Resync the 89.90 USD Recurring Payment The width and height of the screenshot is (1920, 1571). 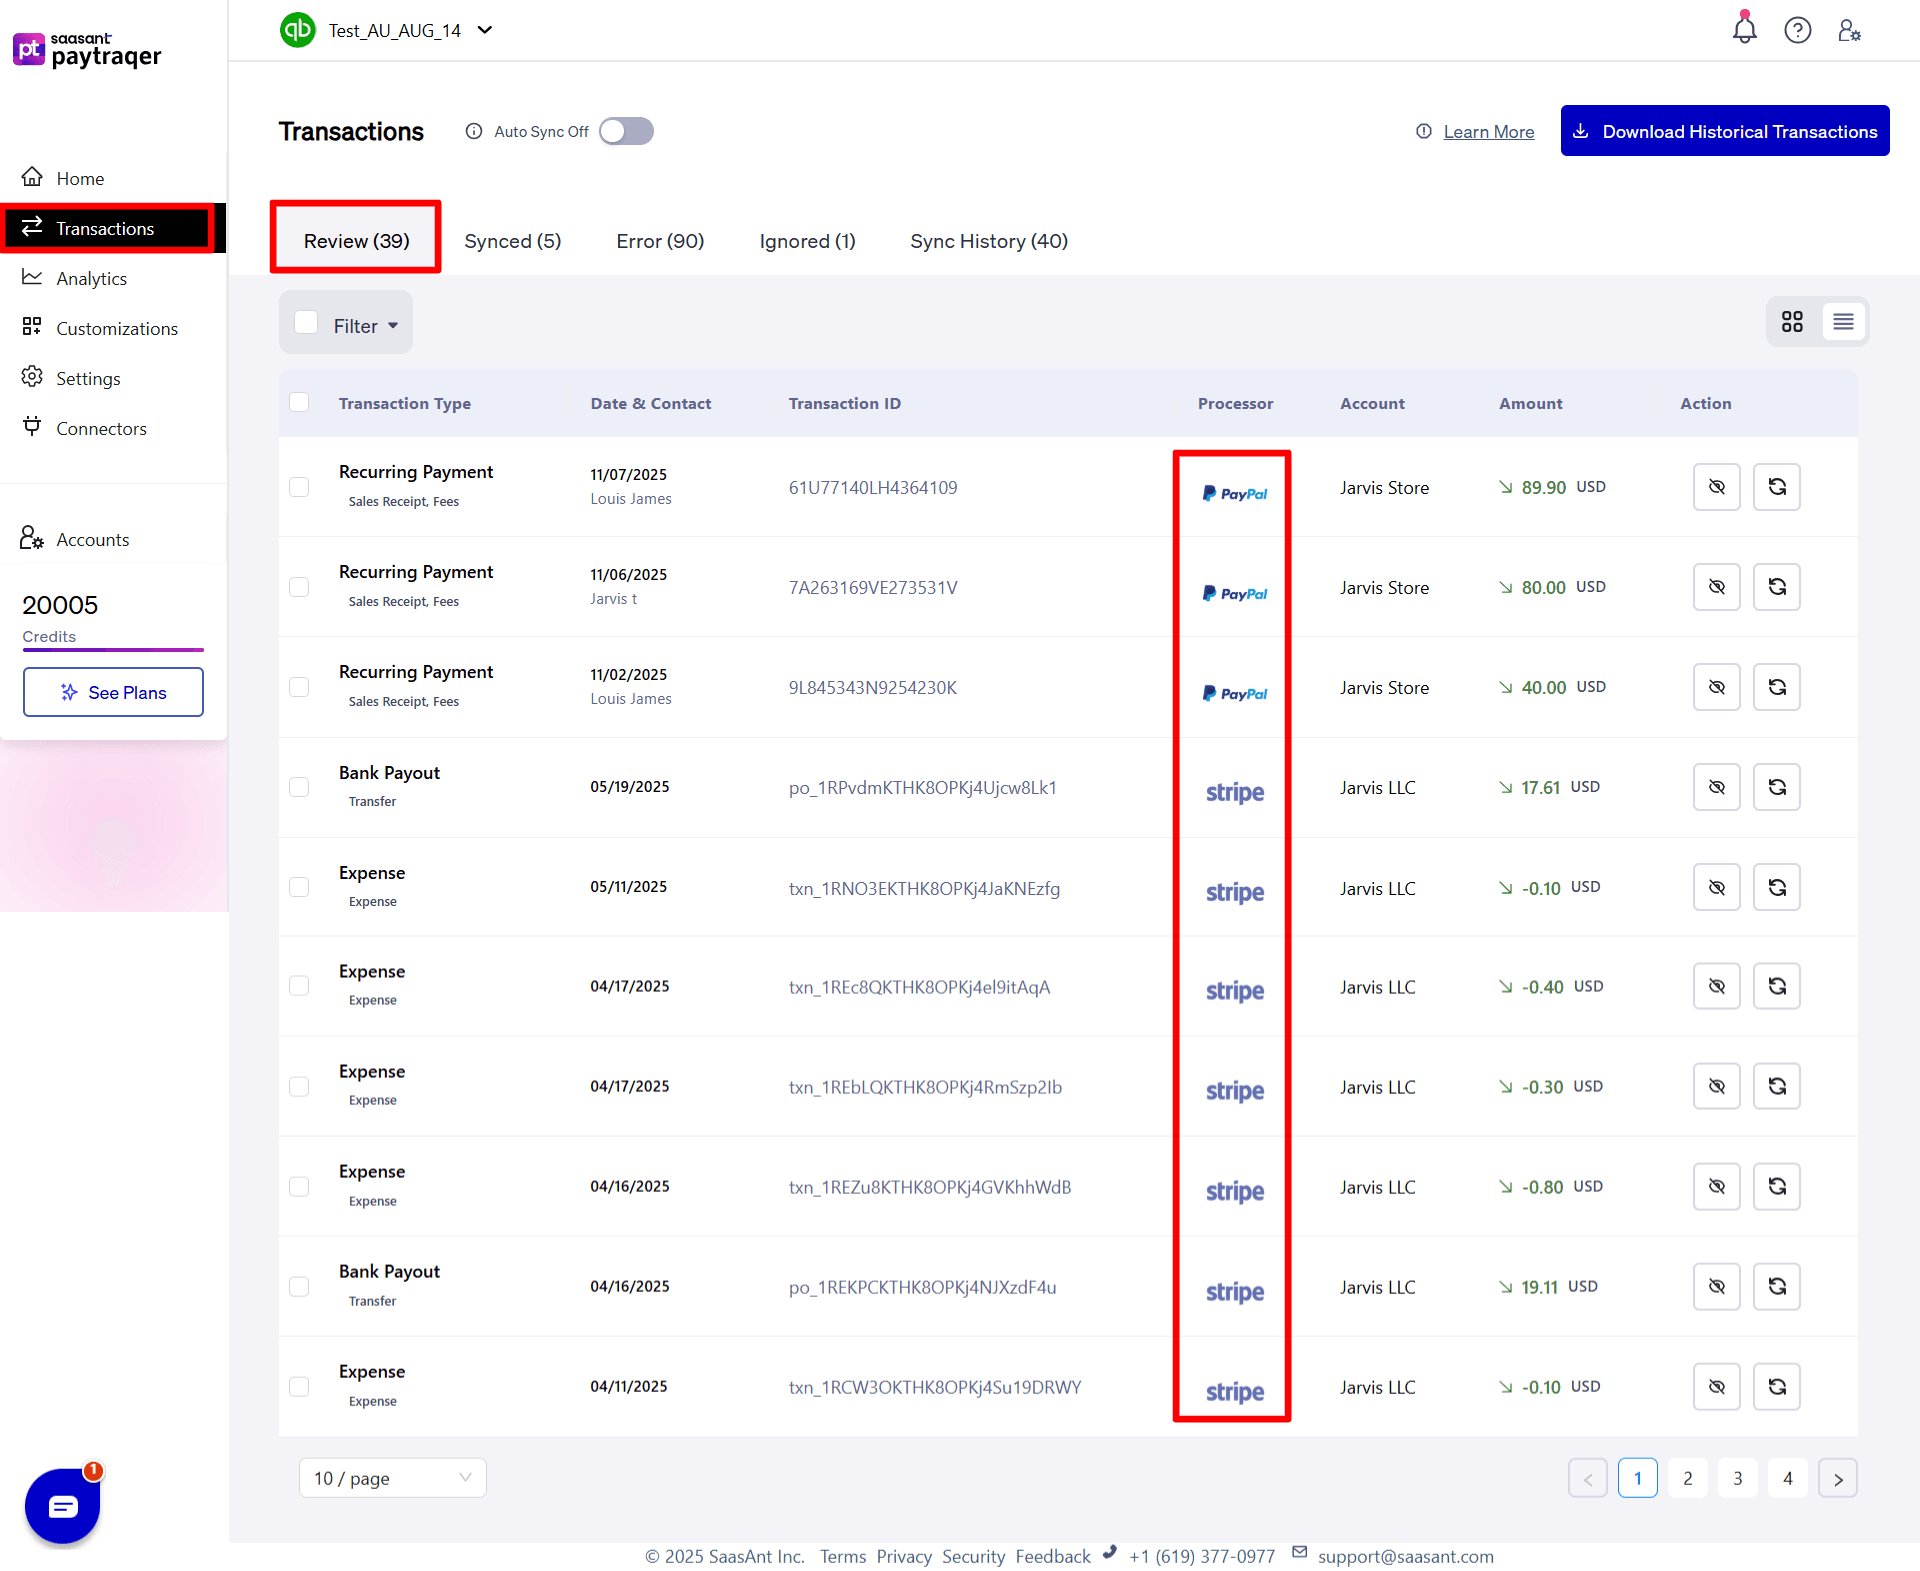click(x=1775, y=487)
